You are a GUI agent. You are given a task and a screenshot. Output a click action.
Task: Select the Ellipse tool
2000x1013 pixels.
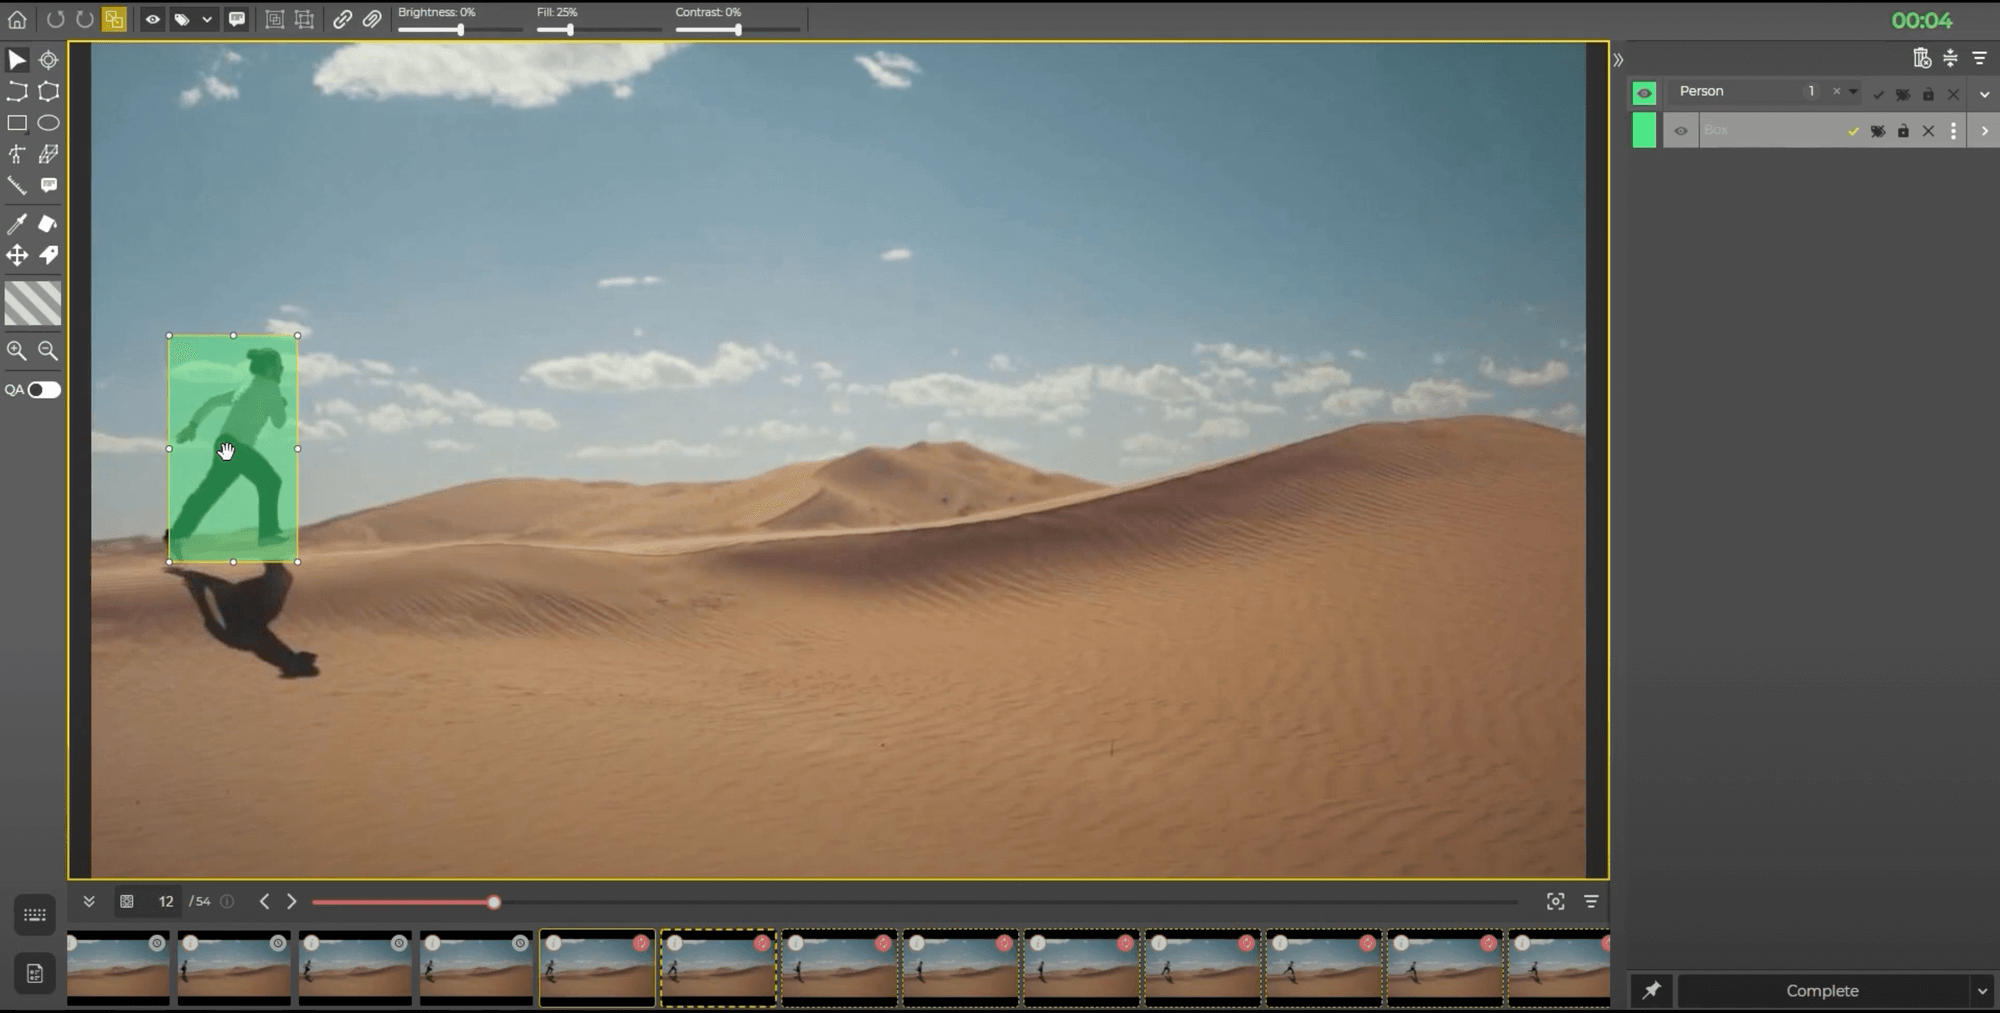[48, 123]
